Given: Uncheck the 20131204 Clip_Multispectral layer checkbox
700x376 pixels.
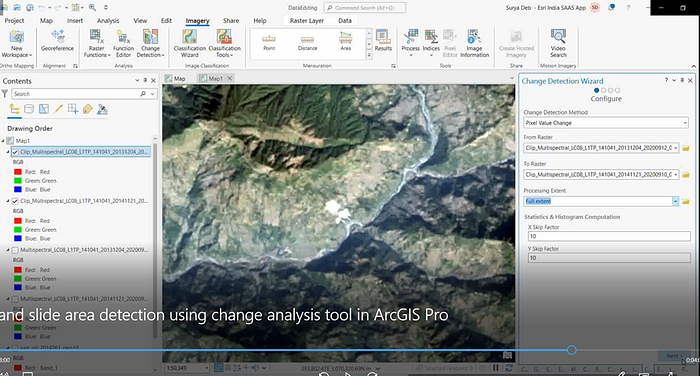Looking at the screenshot, I should click(x=15, y=152).
